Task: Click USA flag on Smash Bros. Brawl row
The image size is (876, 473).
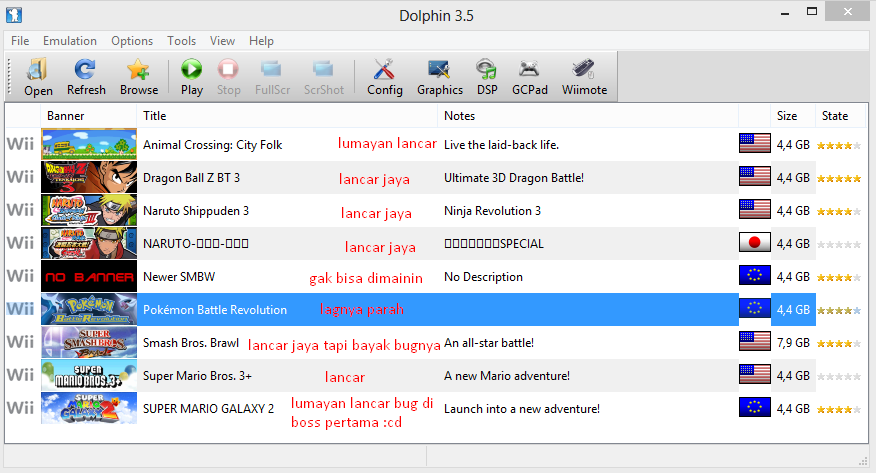Action: [x=754, y=341]
